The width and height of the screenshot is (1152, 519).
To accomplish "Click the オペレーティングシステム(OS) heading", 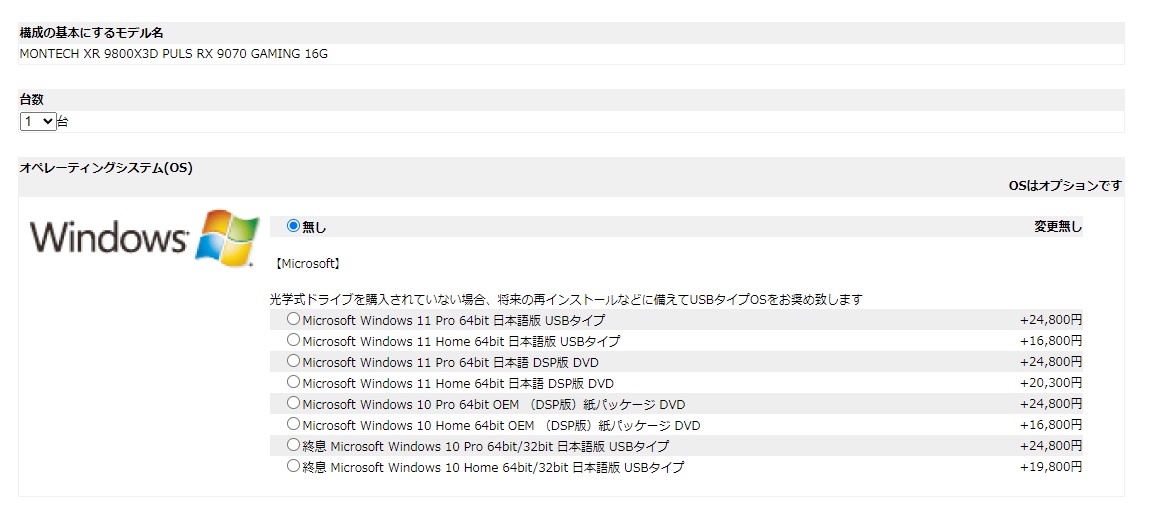I will [106, 168].
